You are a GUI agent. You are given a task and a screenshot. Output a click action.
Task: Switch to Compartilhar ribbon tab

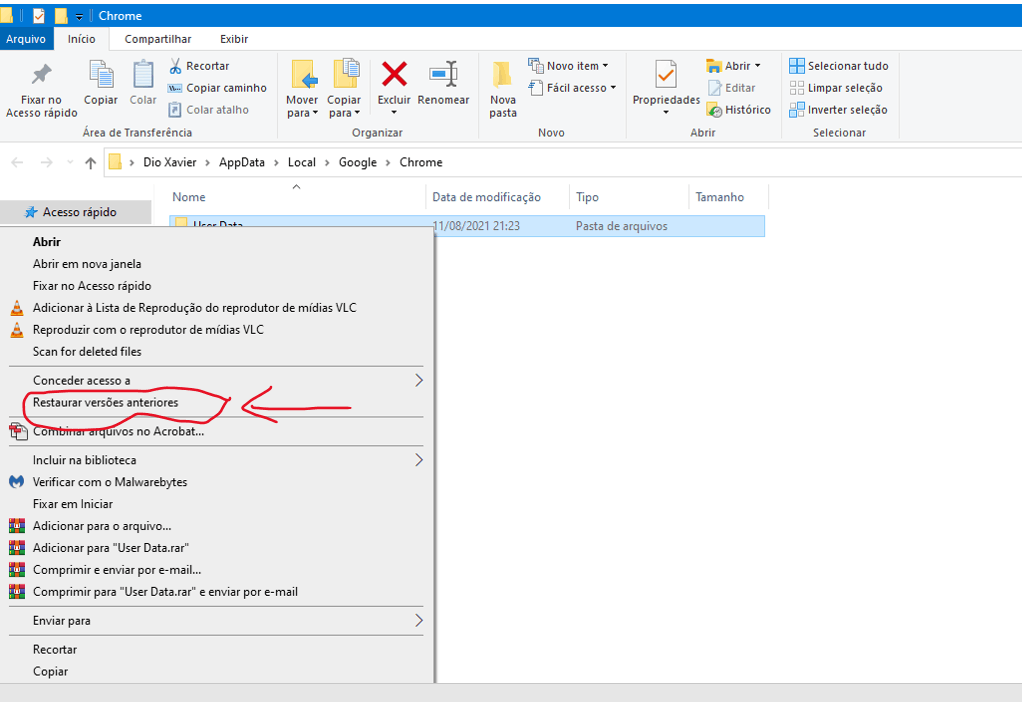(158, 39)
